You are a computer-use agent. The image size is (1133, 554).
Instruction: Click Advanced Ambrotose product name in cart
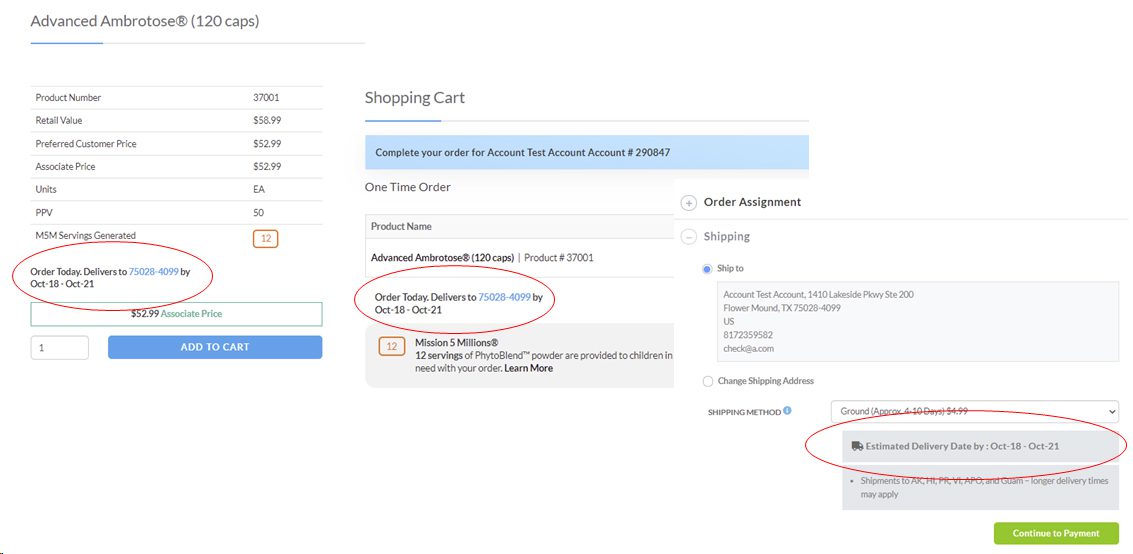click(x=442, y=258)
